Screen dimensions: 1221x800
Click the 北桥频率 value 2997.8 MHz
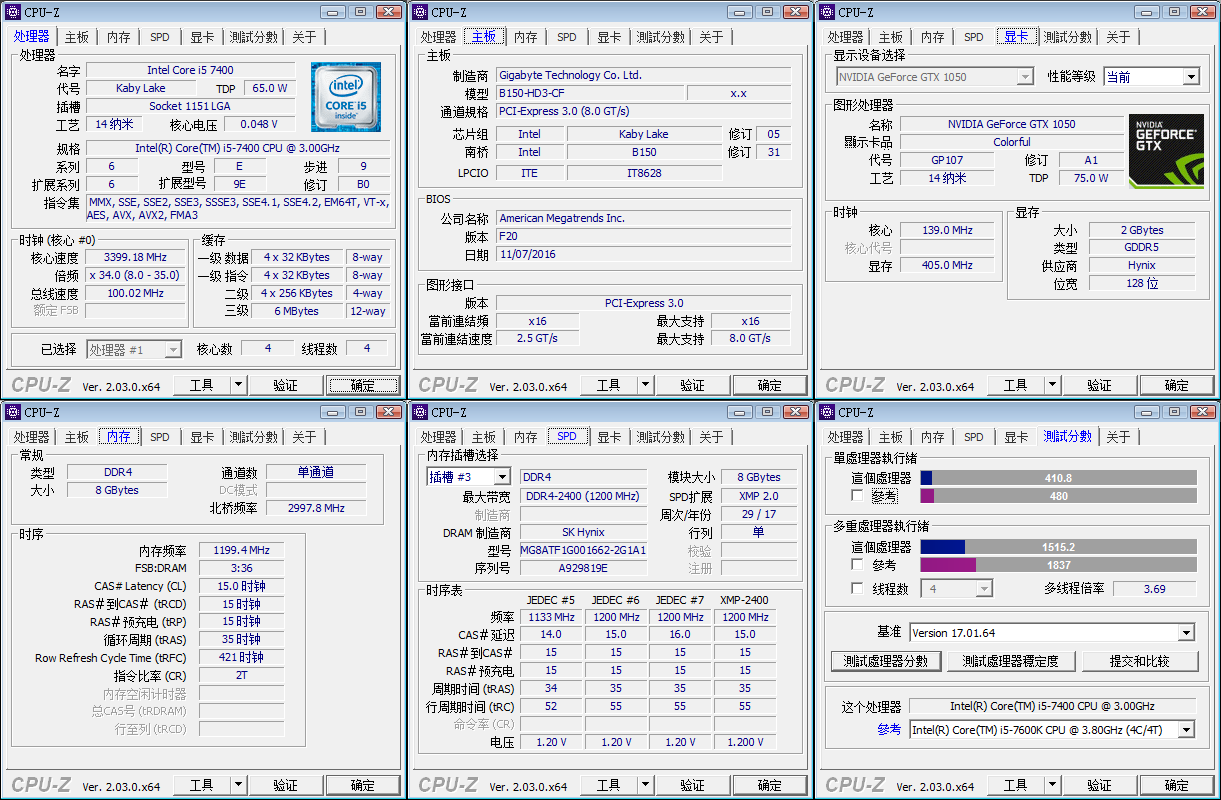(316, 508)
